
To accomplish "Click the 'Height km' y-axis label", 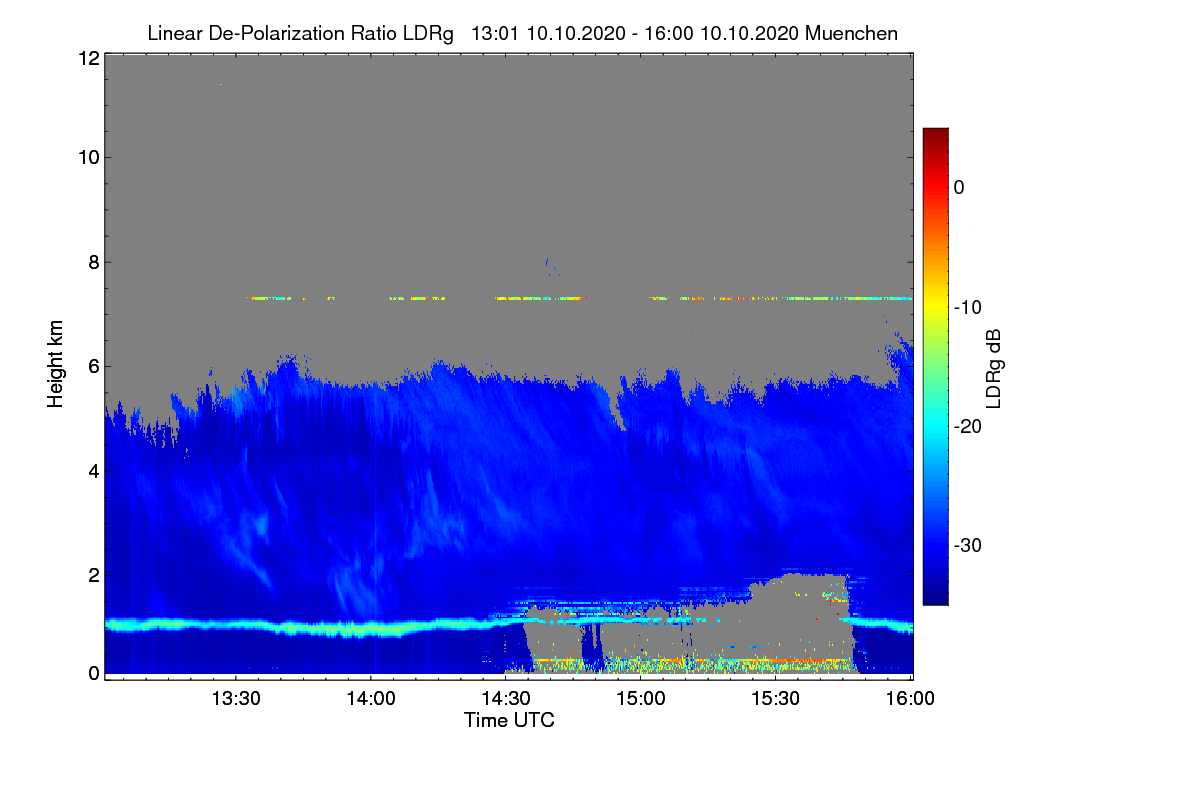I will pyautogui.click(x=56, y=365).
